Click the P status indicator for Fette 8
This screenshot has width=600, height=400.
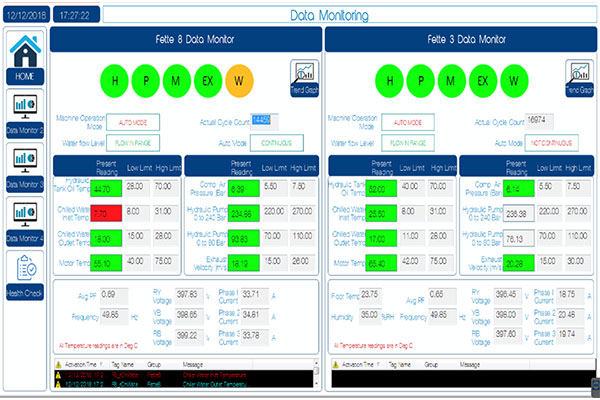coord(145,80)
